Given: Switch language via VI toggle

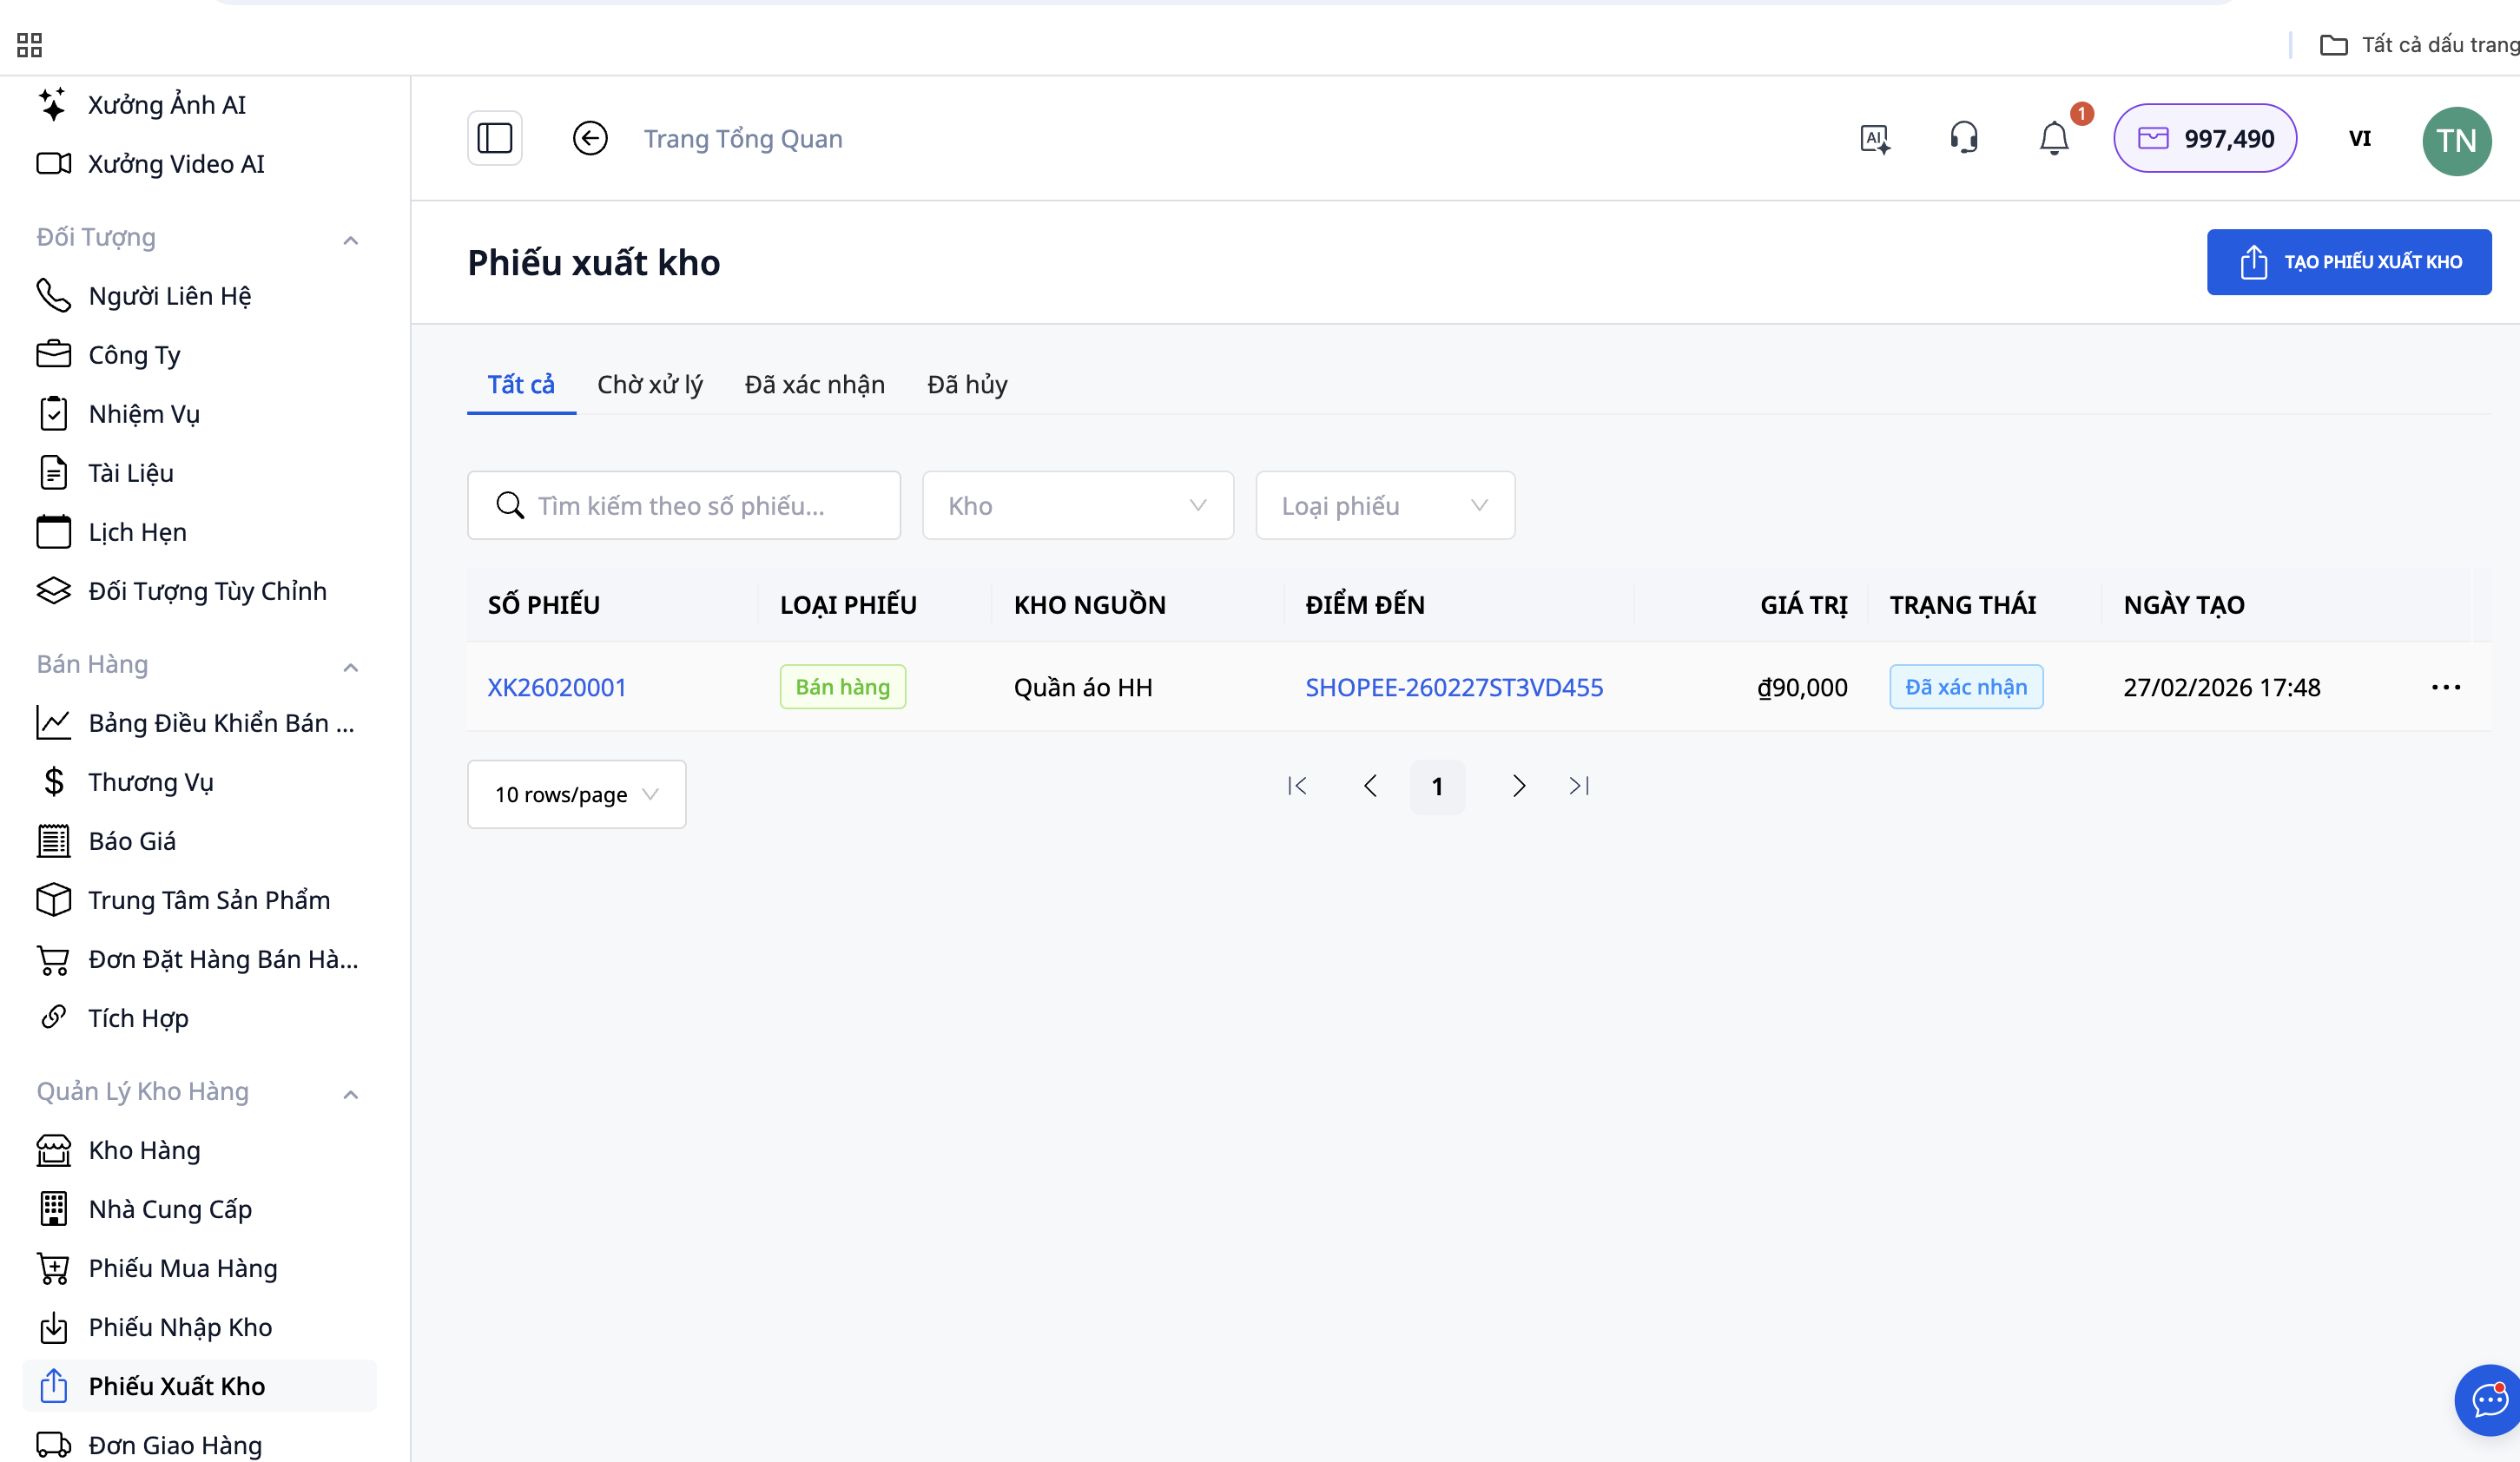Looking at the screenshot, I should [2360, 138].
